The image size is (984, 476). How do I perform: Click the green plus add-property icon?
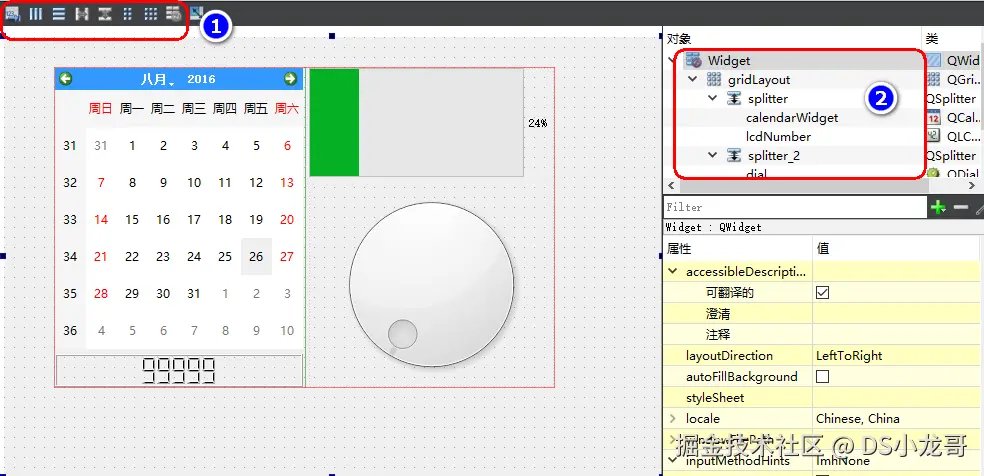pos(938,207)
